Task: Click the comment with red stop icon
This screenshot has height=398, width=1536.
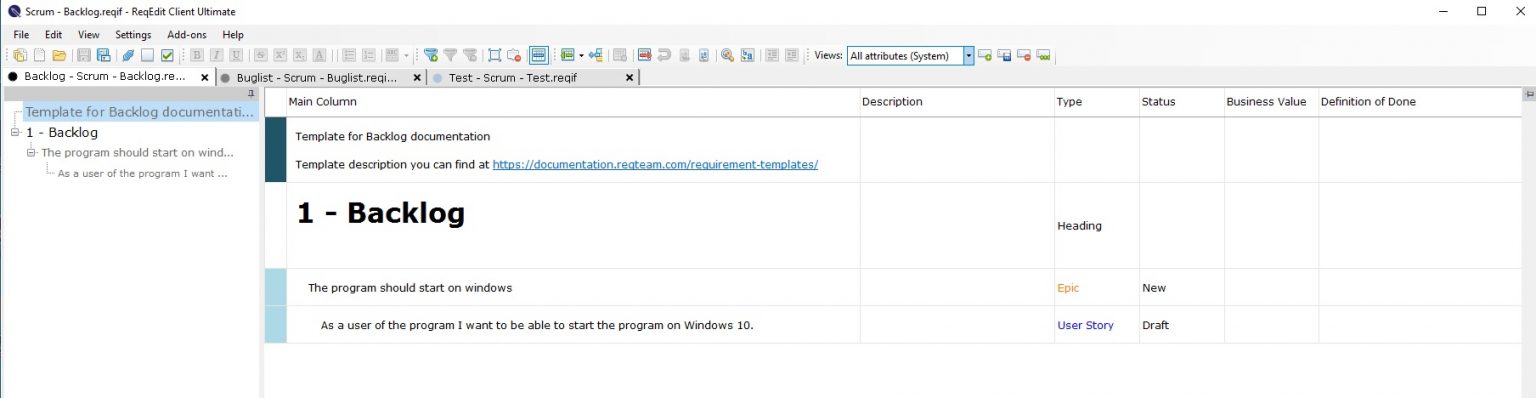Action: coord(514,55)
